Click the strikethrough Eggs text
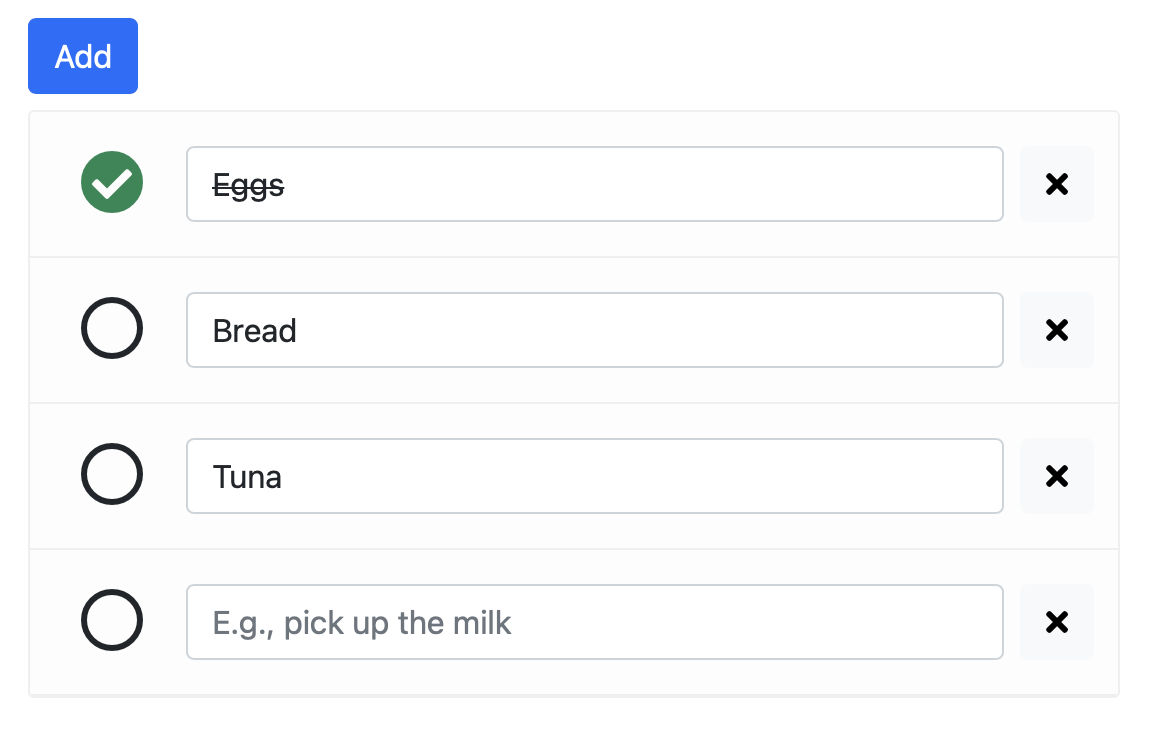 pos(249,185)
